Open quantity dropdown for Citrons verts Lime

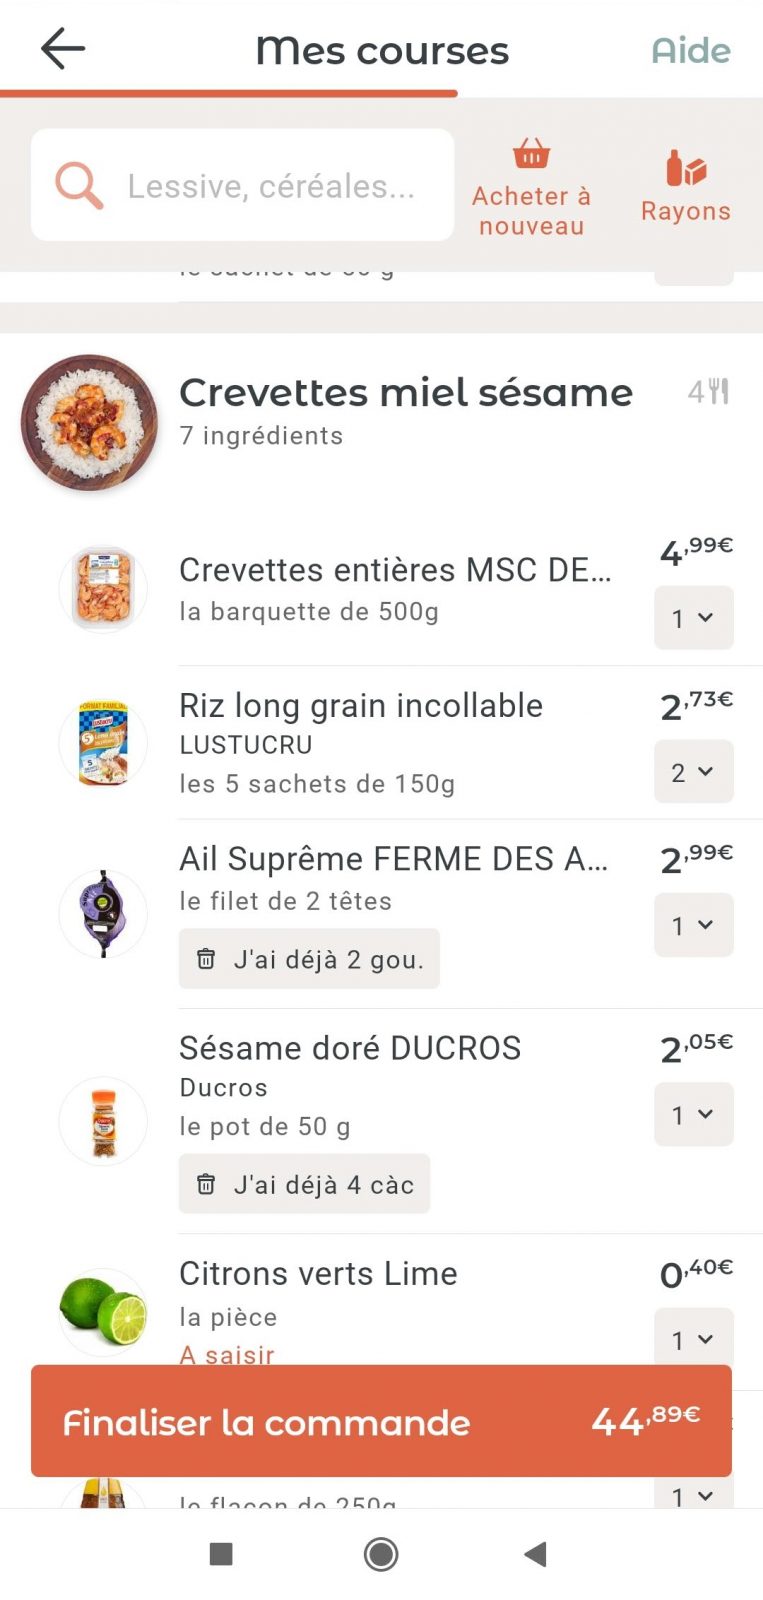coord(693,1339)
